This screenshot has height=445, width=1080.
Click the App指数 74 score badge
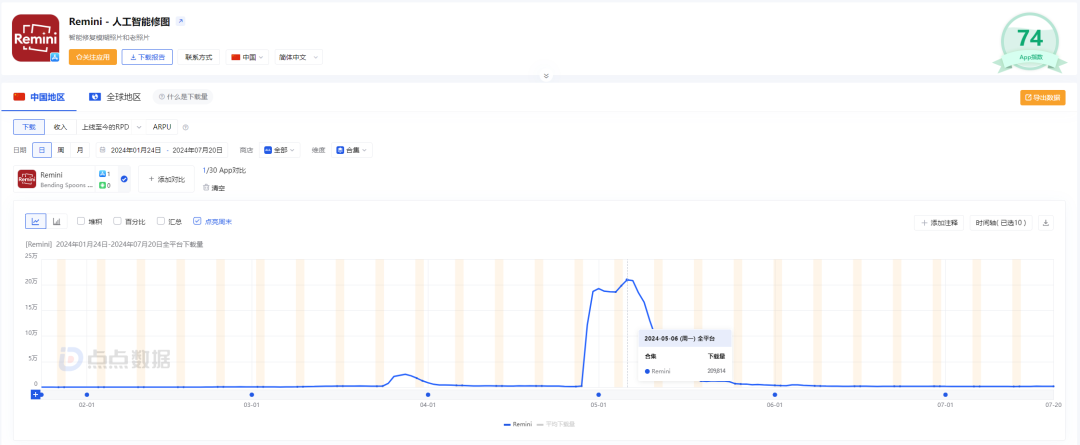1030,41
